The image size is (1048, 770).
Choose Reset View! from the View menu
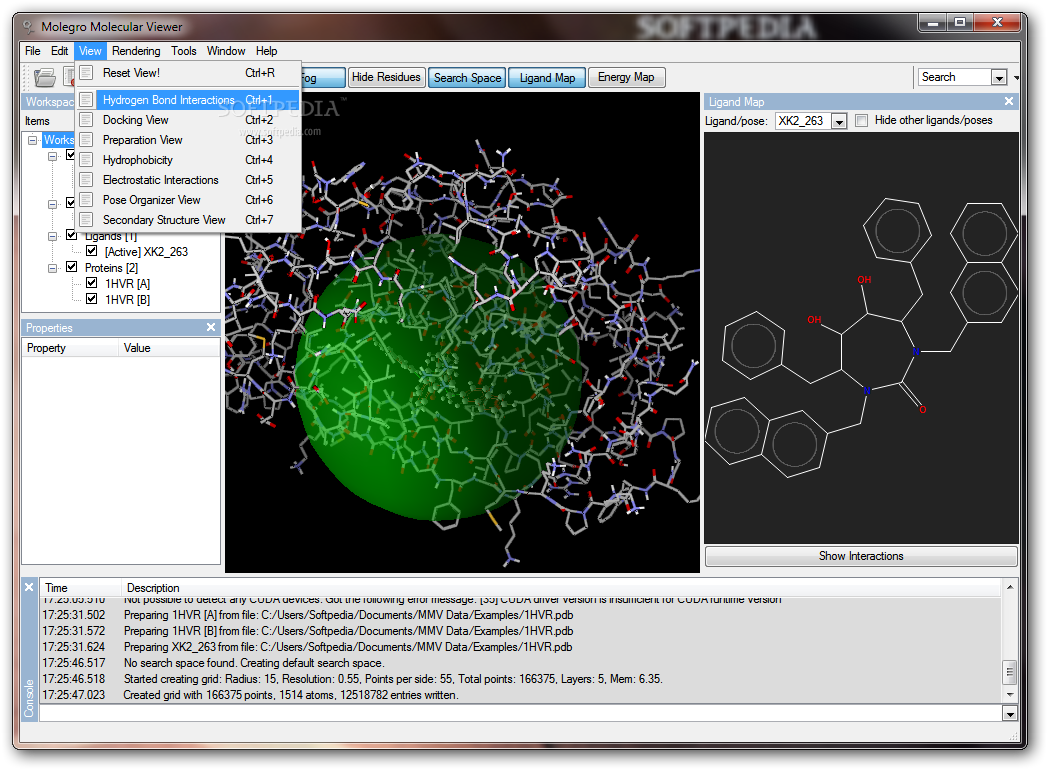point(188,73)
